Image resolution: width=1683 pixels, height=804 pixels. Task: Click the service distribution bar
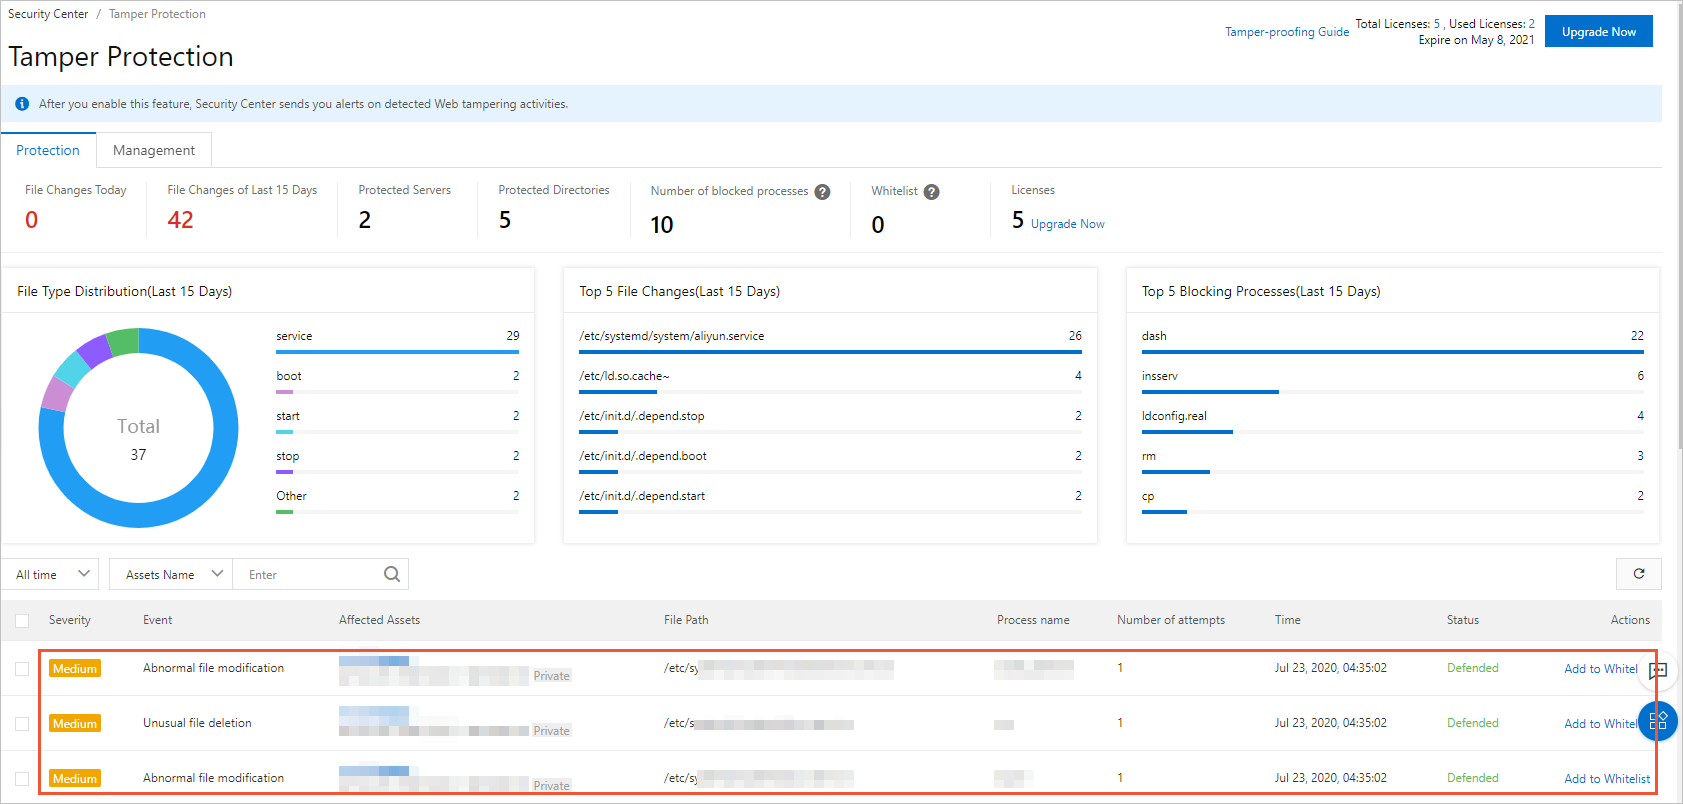click(397, 352)
